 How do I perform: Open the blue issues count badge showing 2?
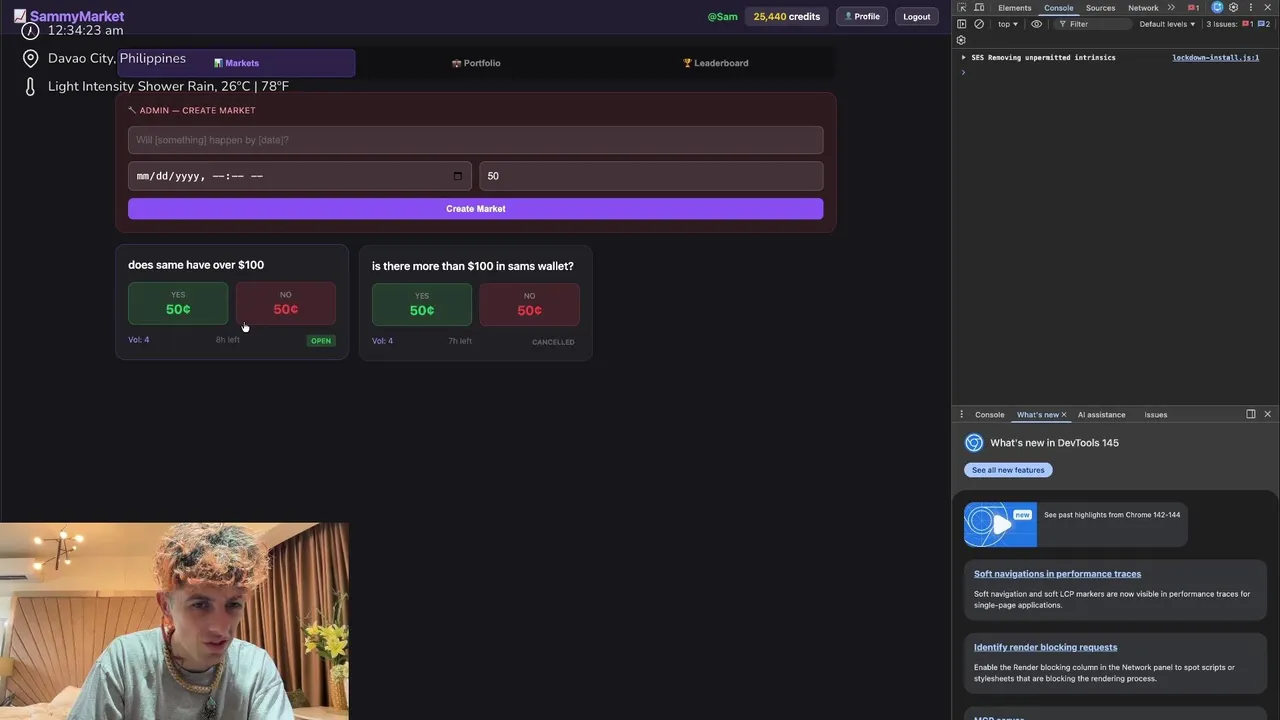pos(1264,24)
